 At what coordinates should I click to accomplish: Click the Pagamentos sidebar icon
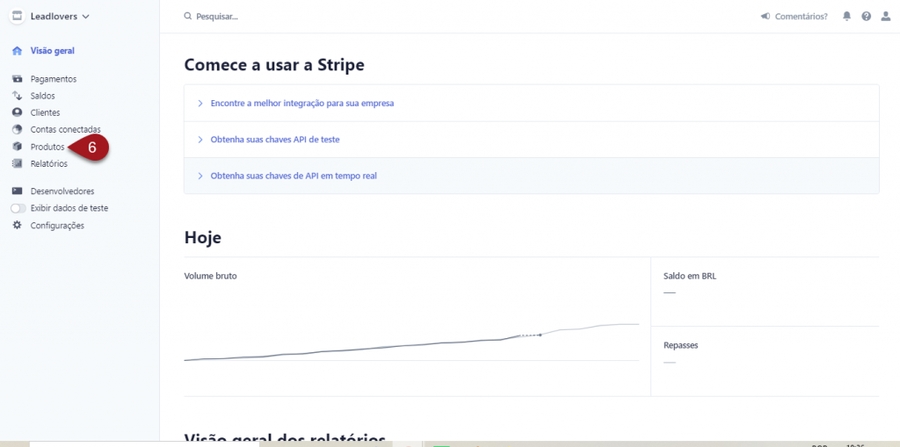(17, 79)
